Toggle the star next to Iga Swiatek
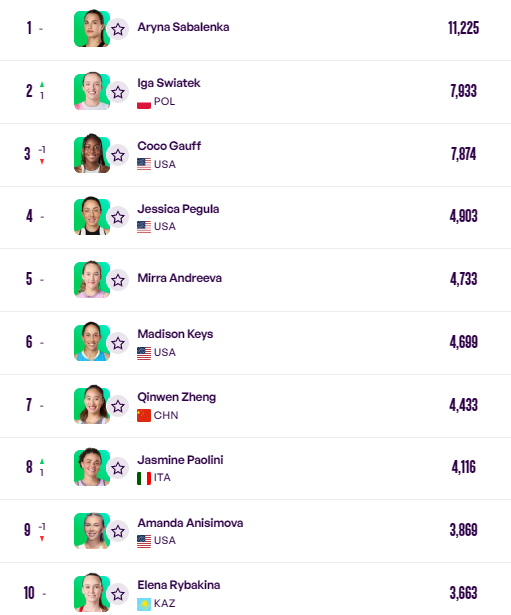 coord(118,93)
